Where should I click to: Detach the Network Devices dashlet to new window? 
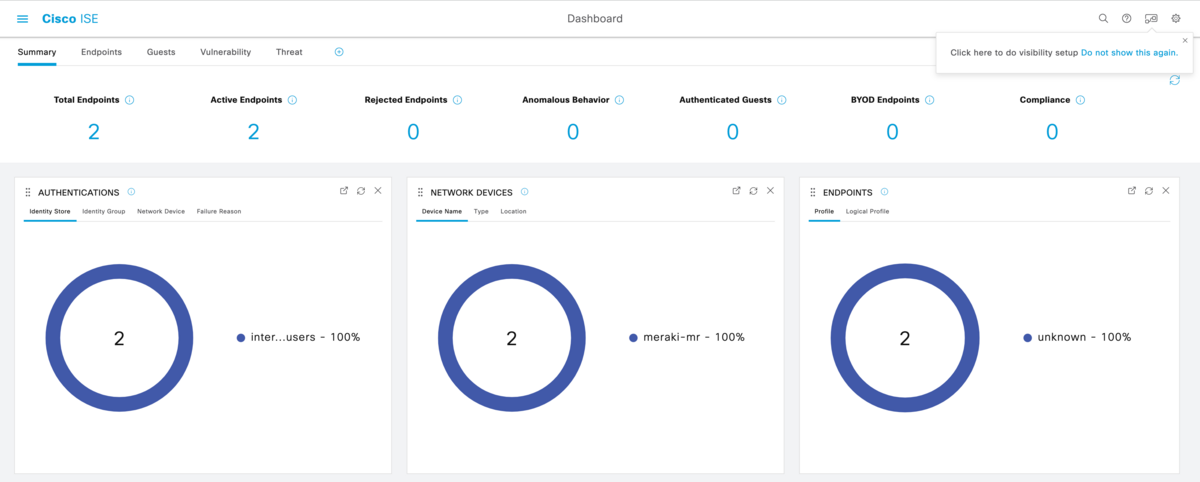pos(737,191)
